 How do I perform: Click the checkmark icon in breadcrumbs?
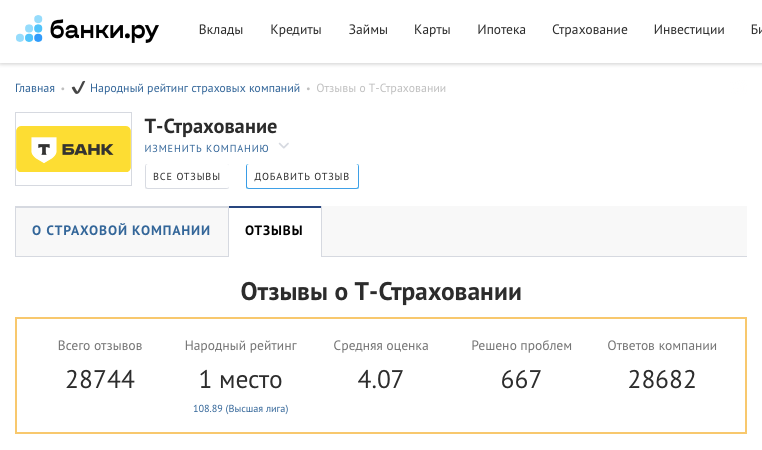[78, 88]
